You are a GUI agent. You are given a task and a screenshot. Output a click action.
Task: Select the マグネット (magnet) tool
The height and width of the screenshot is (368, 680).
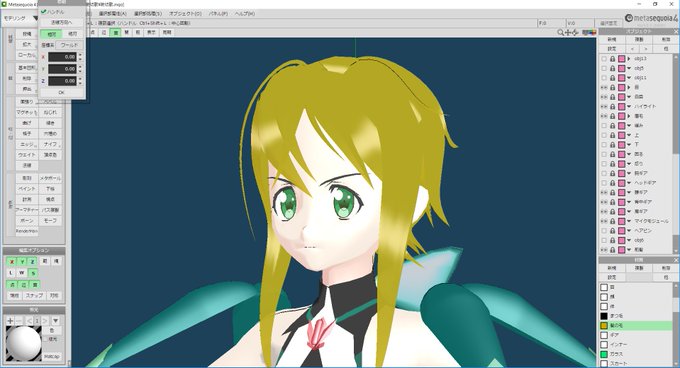[27, 112]
